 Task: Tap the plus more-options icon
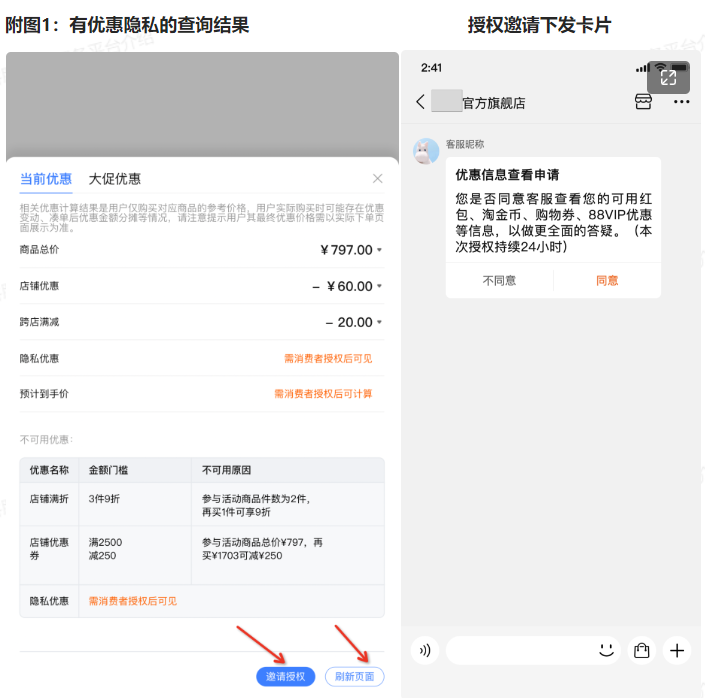677,650
